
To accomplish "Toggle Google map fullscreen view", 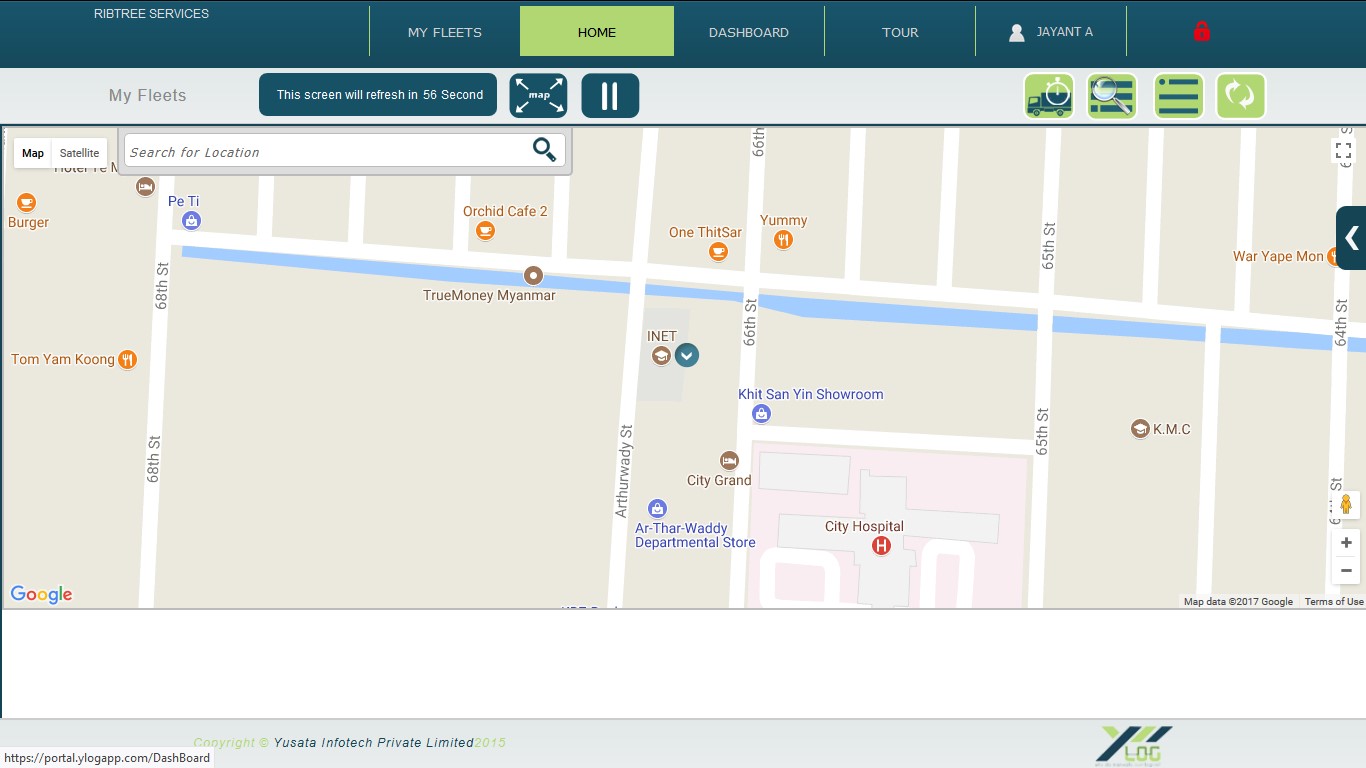I will pyautogui.click(x=1344, y=151).
